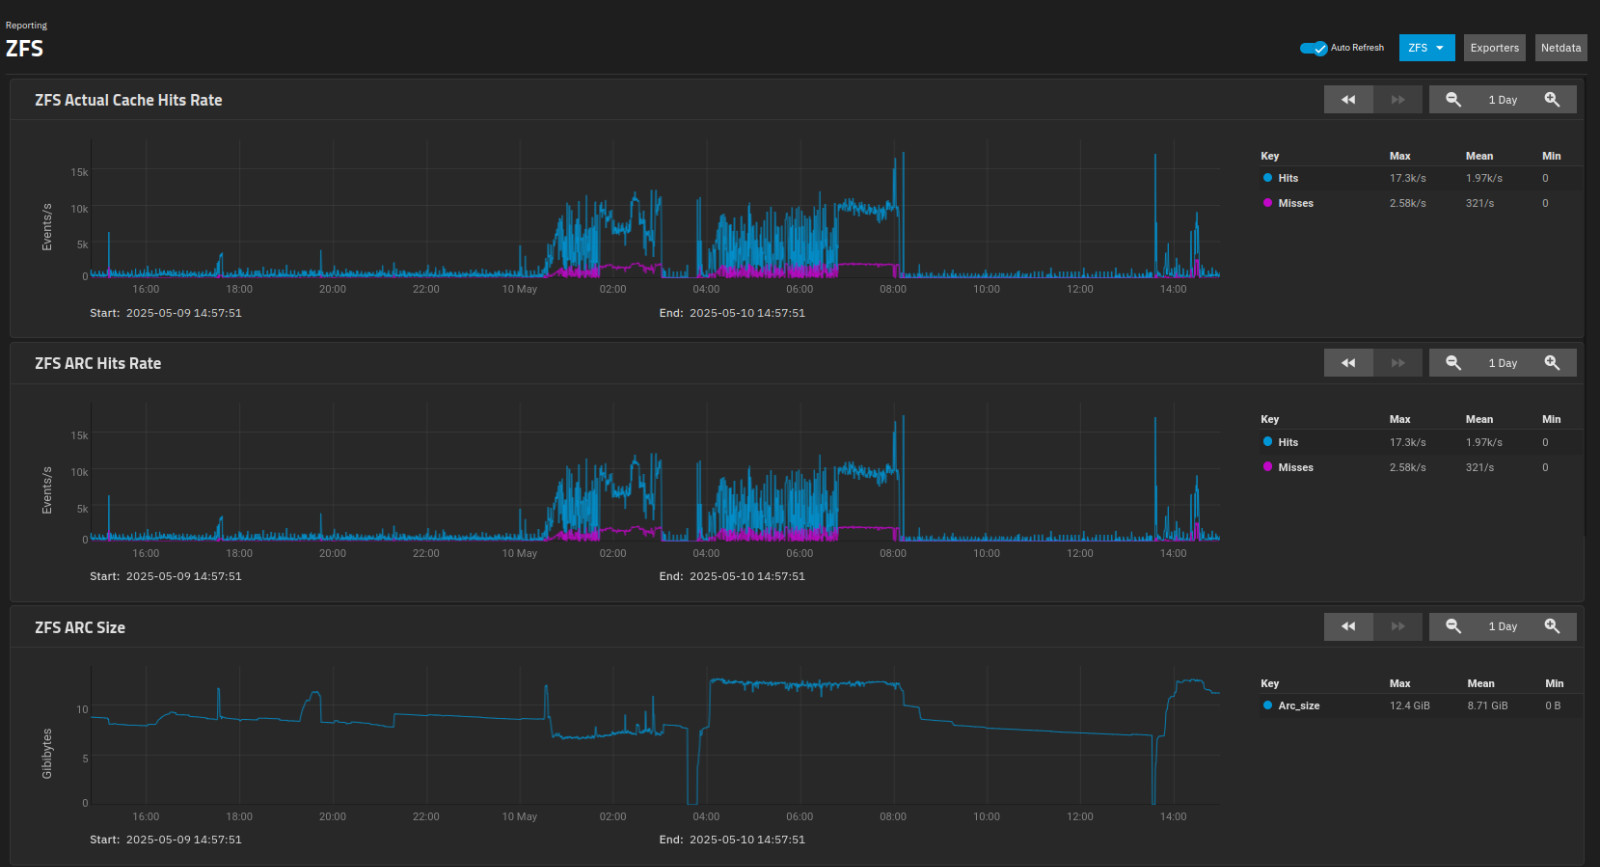Open the Netdata button
The width and height of the screenshot is (1600, 867).
(x=1560, y=48)
